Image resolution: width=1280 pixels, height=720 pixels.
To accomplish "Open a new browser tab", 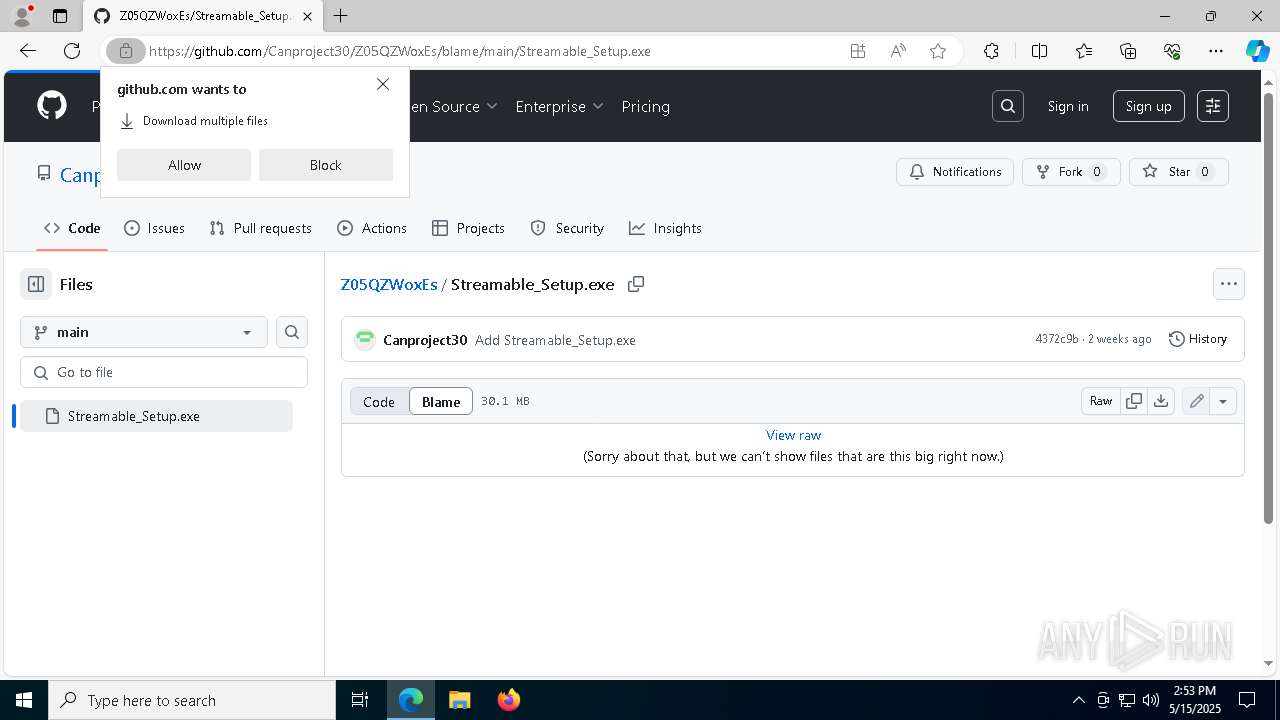I will pos(341,16).
